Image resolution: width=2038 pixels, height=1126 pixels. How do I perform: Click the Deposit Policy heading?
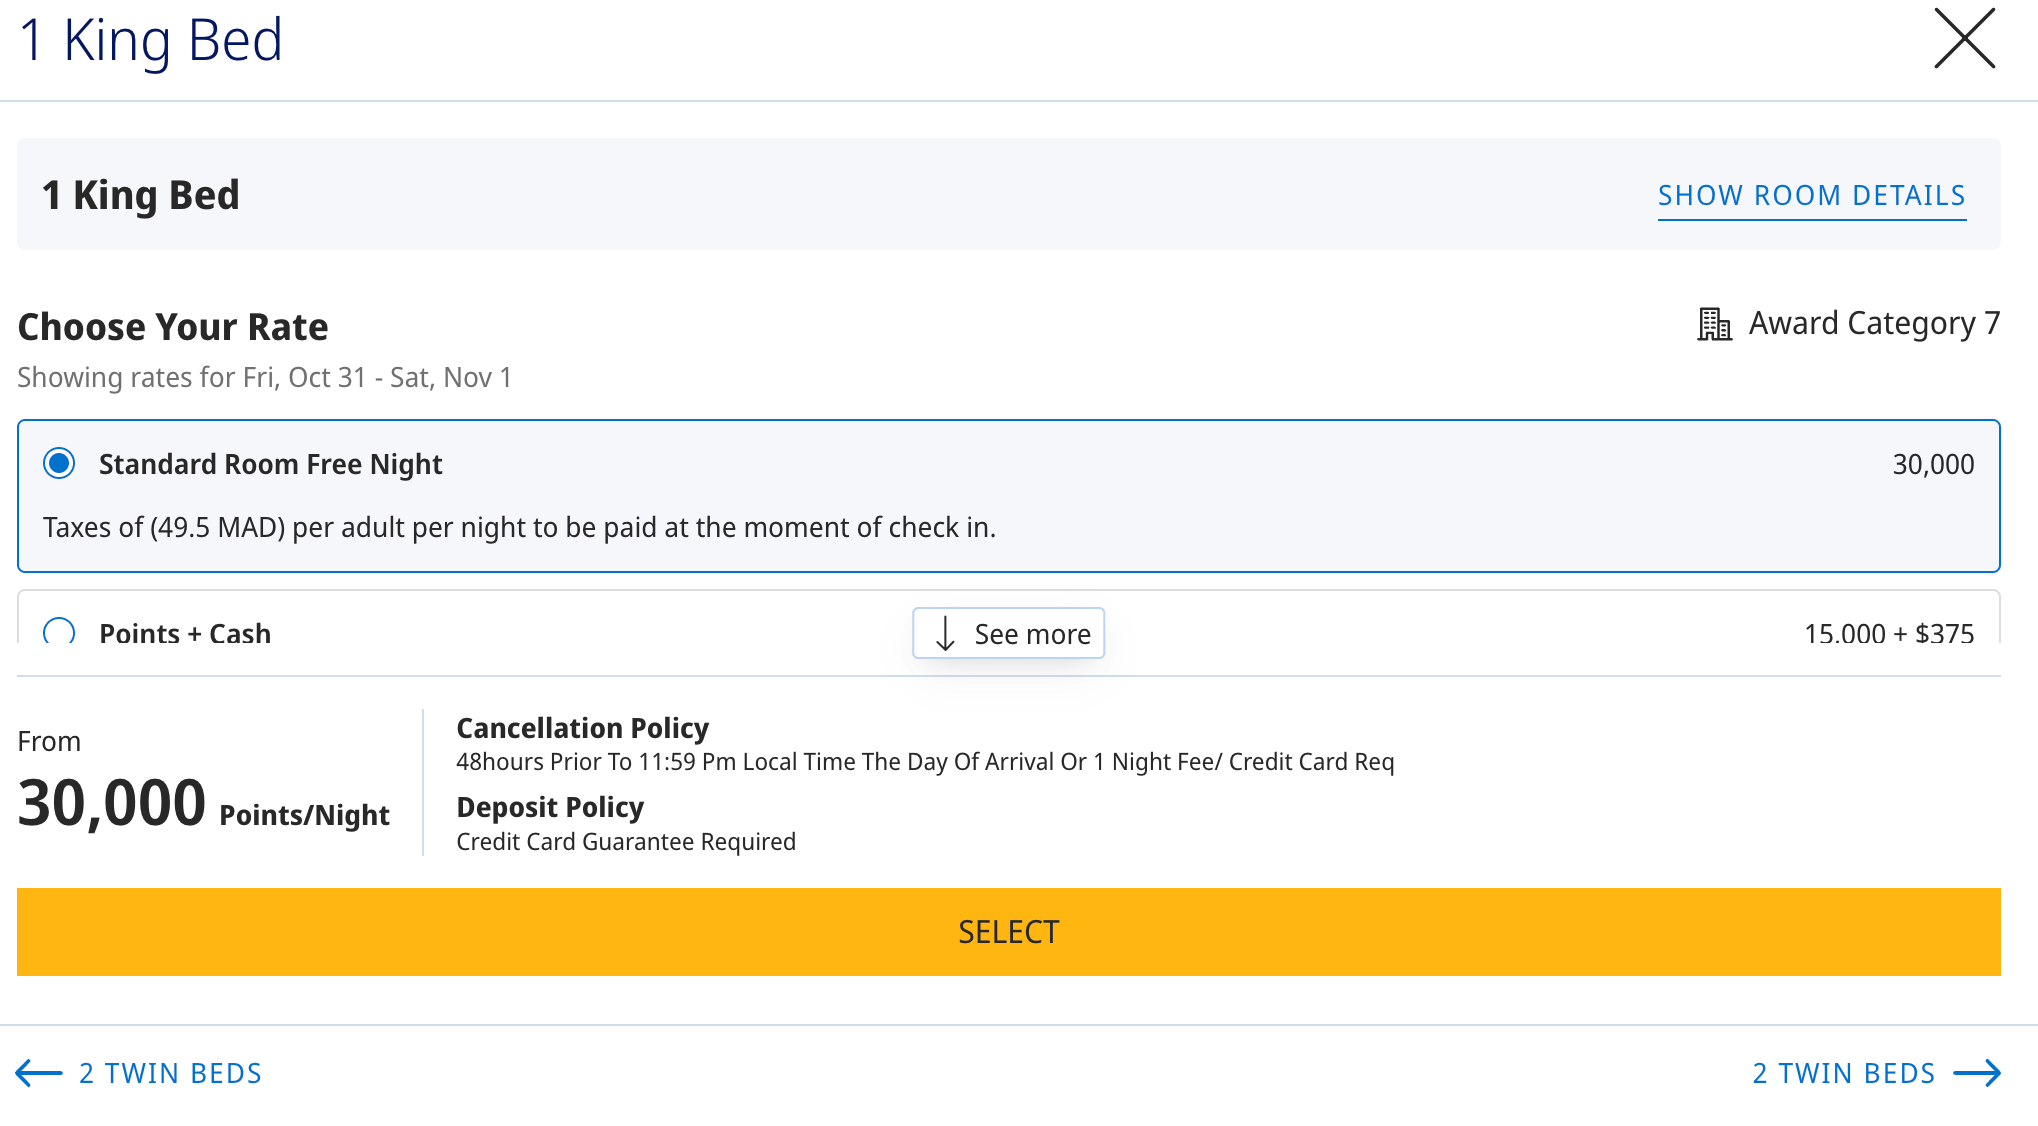point(549,806)
